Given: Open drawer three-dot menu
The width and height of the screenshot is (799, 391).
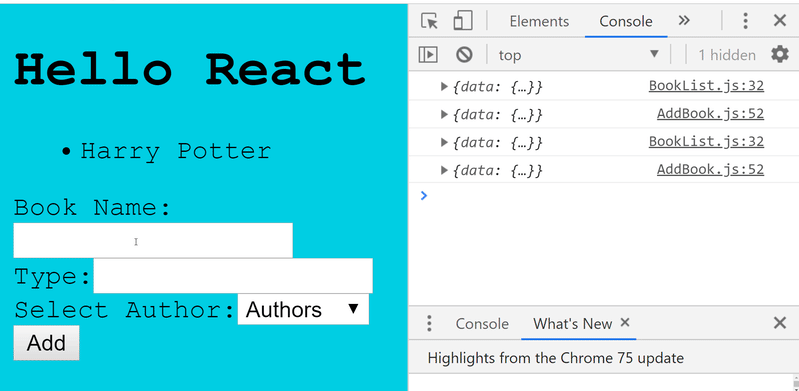Looking at the screenshot, I should [x=430, y=323].
